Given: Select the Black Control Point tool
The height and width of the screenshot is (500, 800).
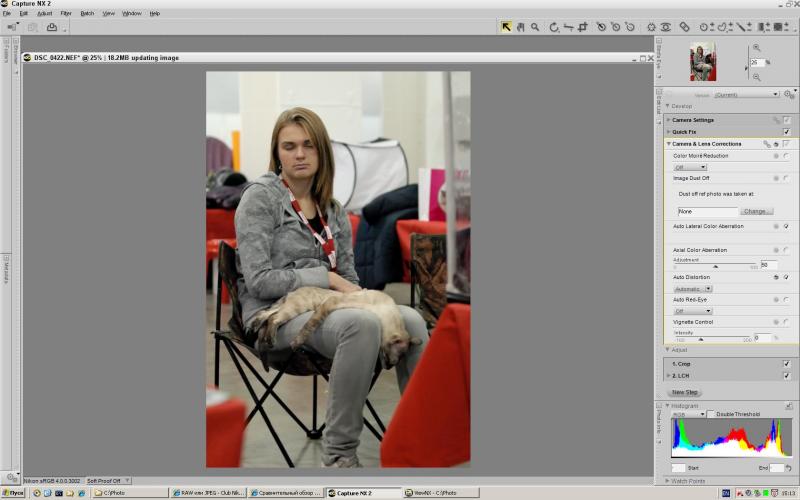Looking at the screenshot, I should click(x=601, y=27).
